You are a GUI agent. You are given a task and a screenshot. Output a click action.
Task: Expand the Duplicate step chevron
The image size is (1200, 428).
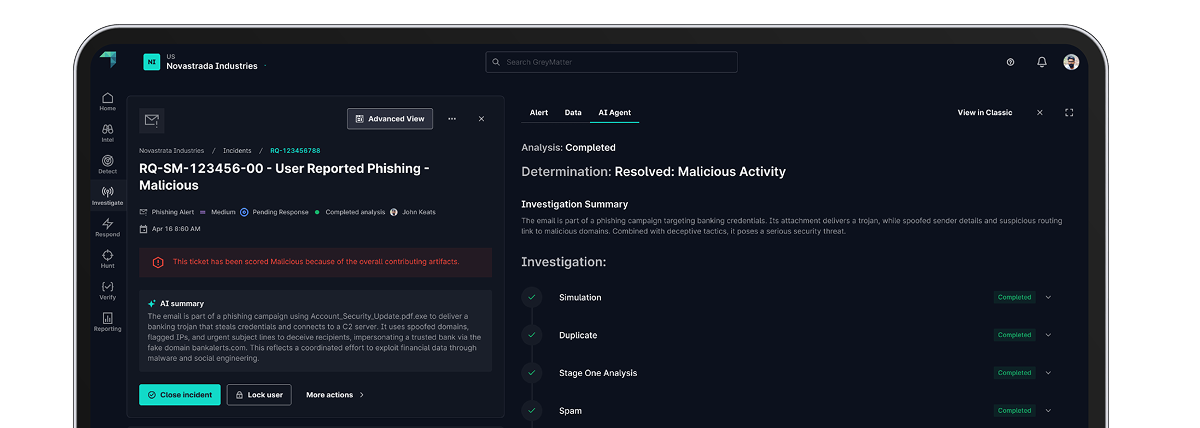(x=1048, y=335)
